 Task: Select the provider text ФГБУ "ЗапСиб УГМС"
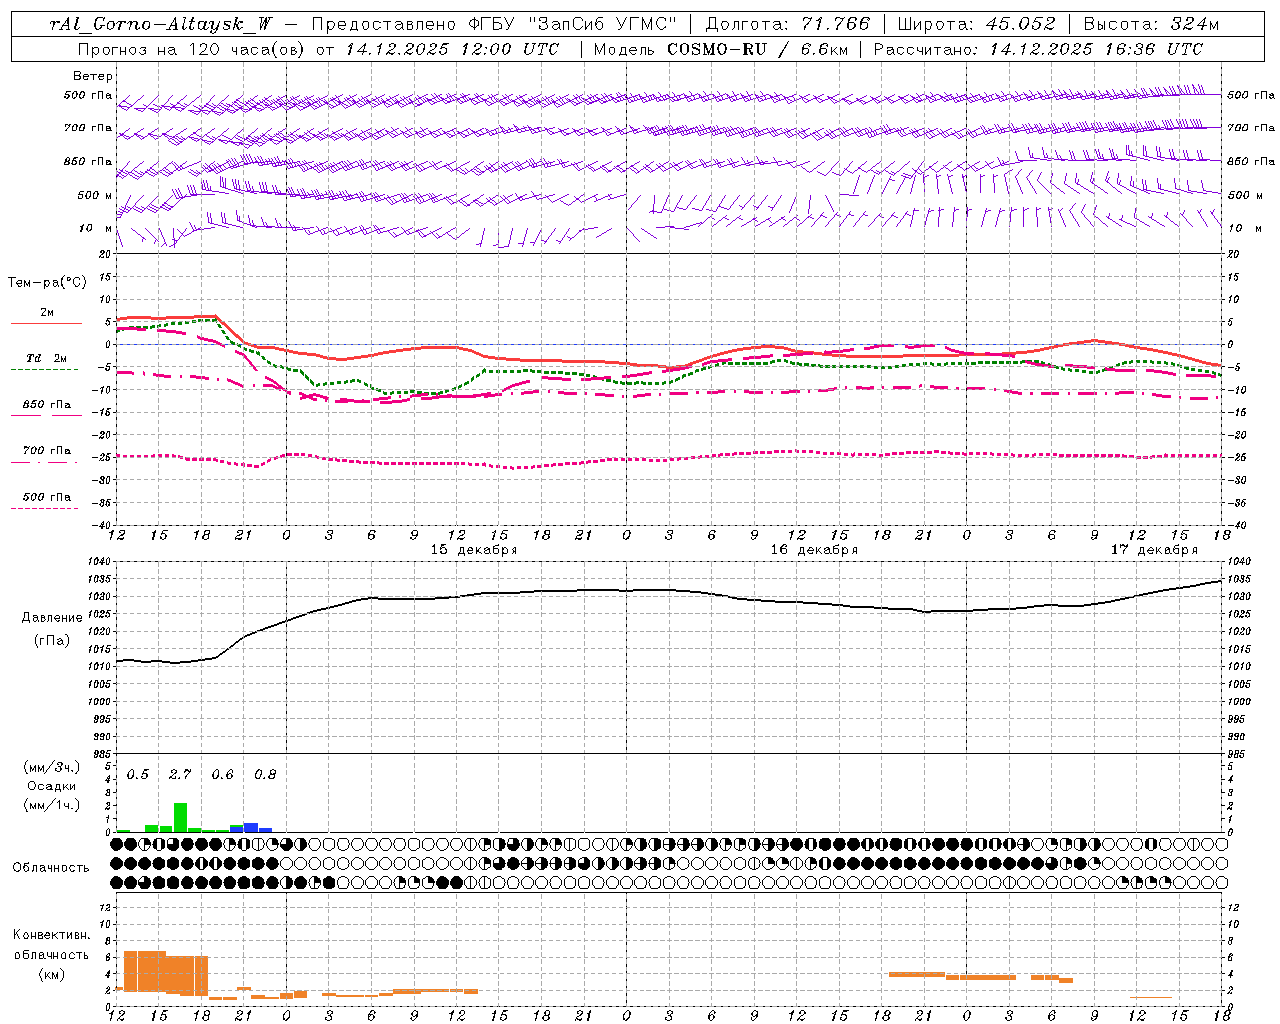572,24
